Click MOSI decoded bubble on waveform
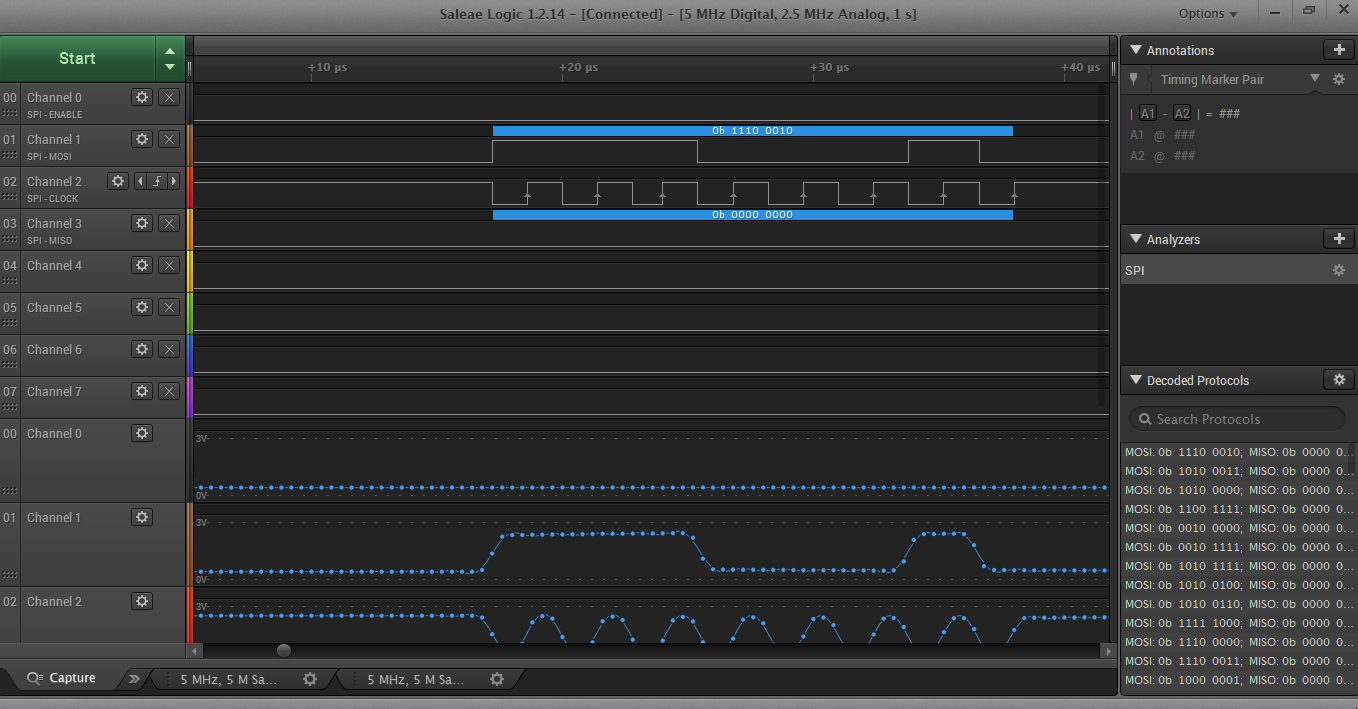Viewport: 1358px width, 709px height. click(x=752, y=130)
